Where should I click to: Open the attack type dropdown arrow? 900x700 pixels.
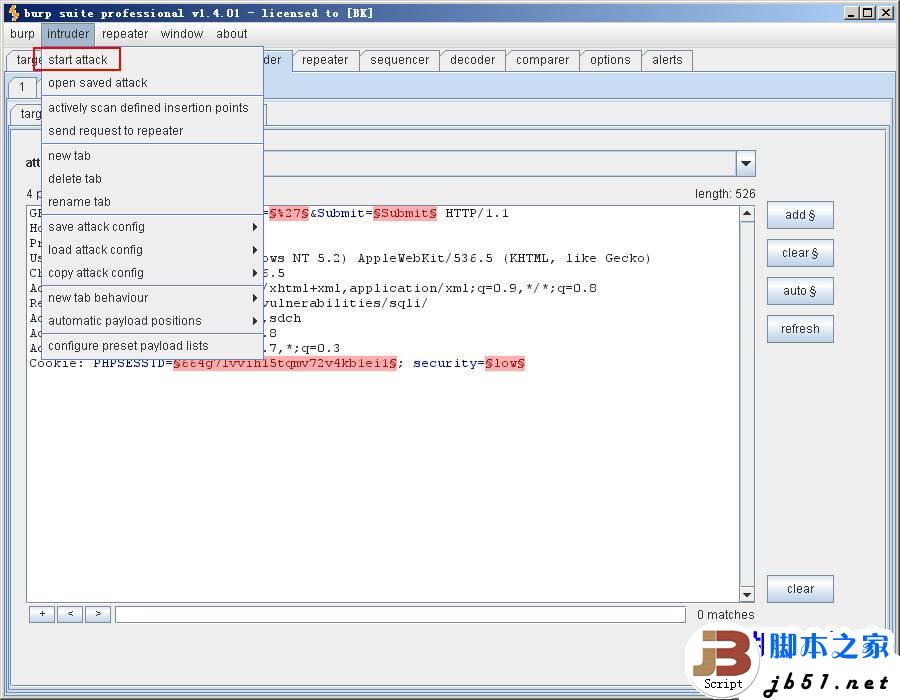pos(746,163)
